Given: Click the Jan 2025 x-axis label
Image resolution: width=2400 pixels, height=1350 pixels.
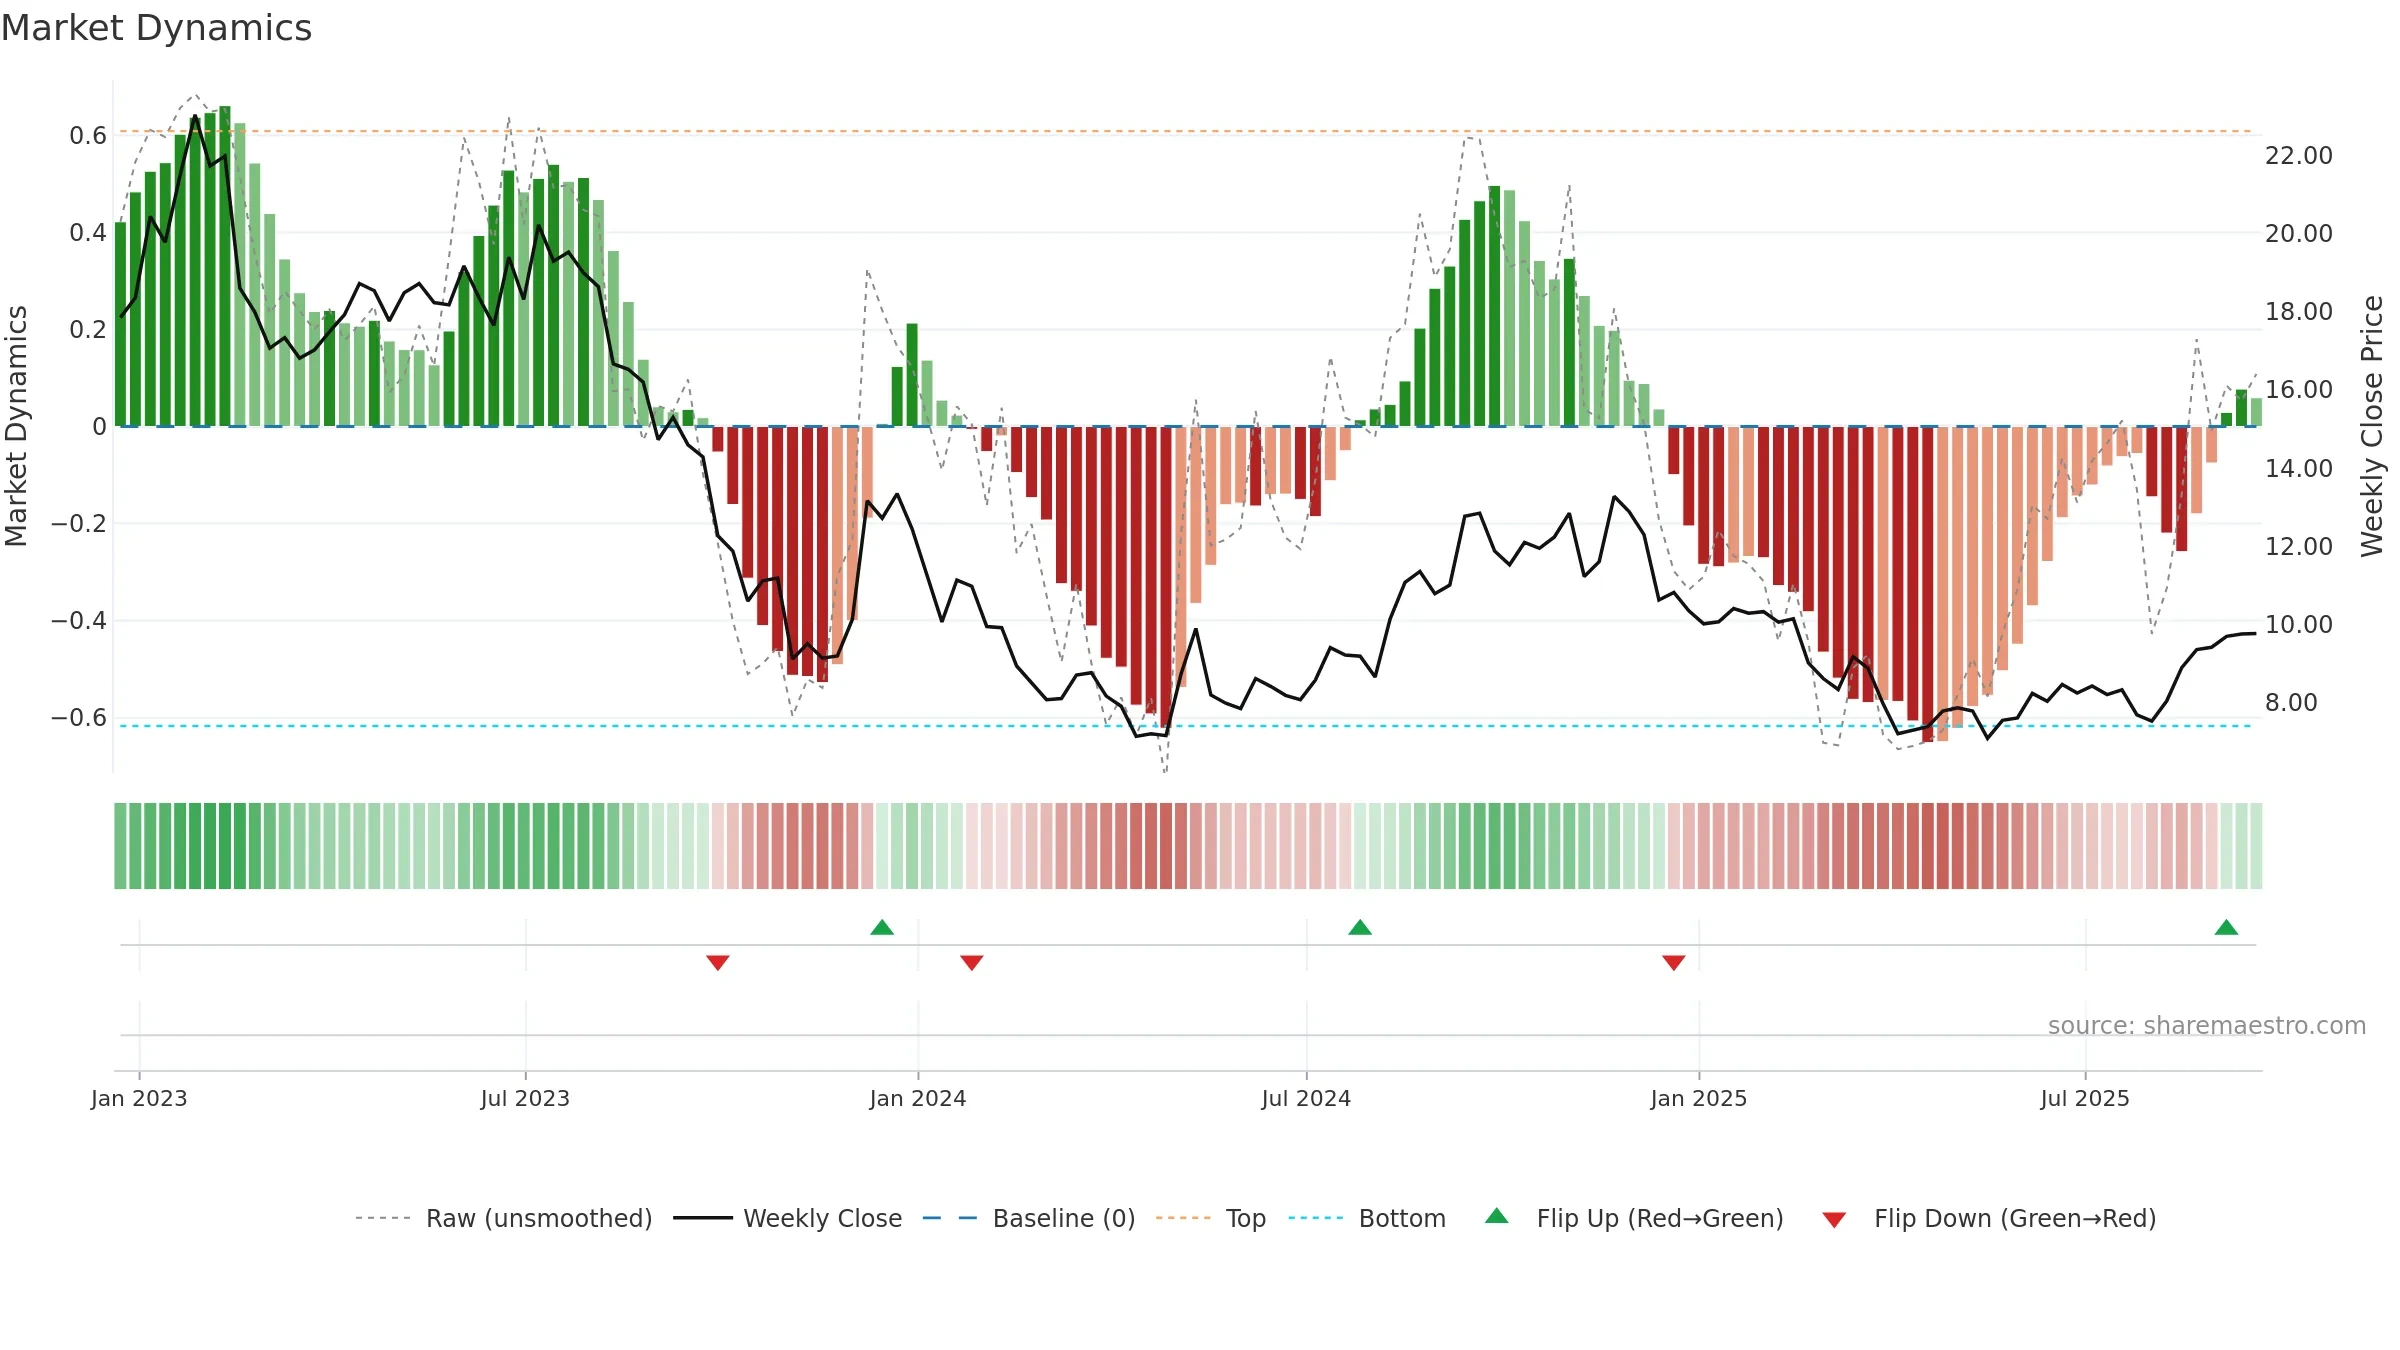Looking at the screenshot, I should coord(1699,1098).
